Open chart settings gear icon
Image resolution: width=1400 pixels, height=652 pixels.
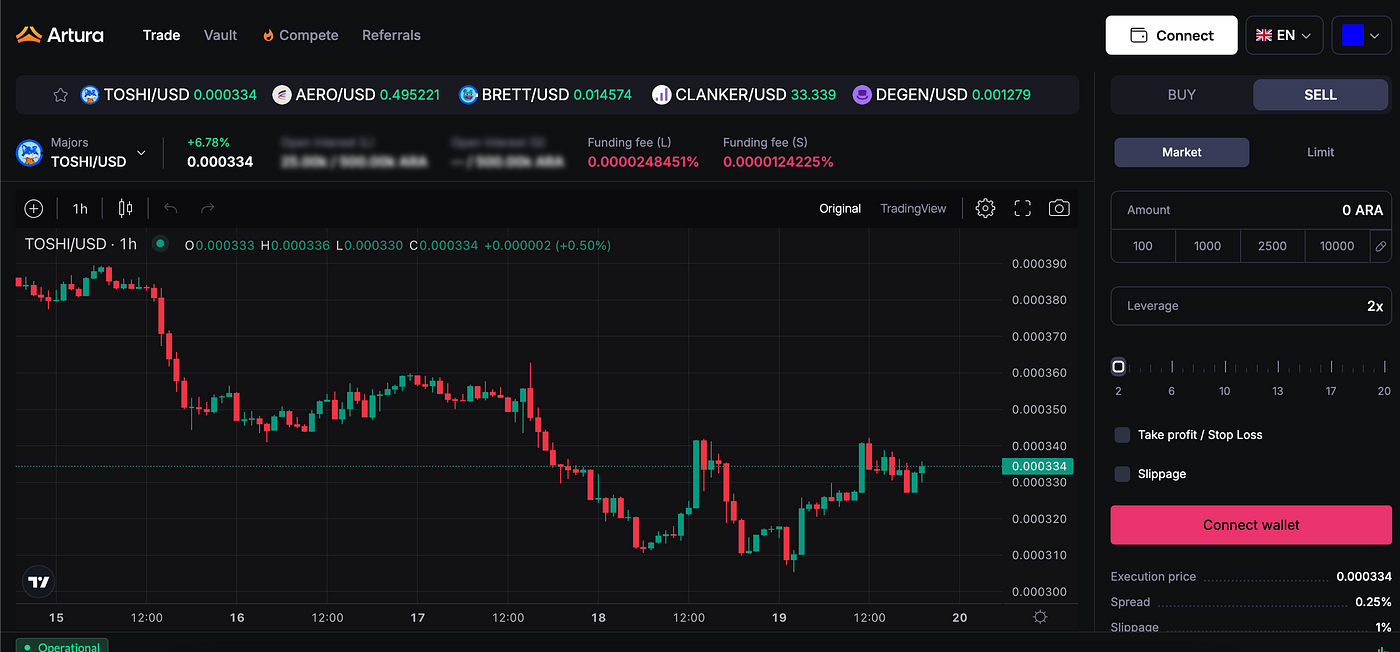985,208
